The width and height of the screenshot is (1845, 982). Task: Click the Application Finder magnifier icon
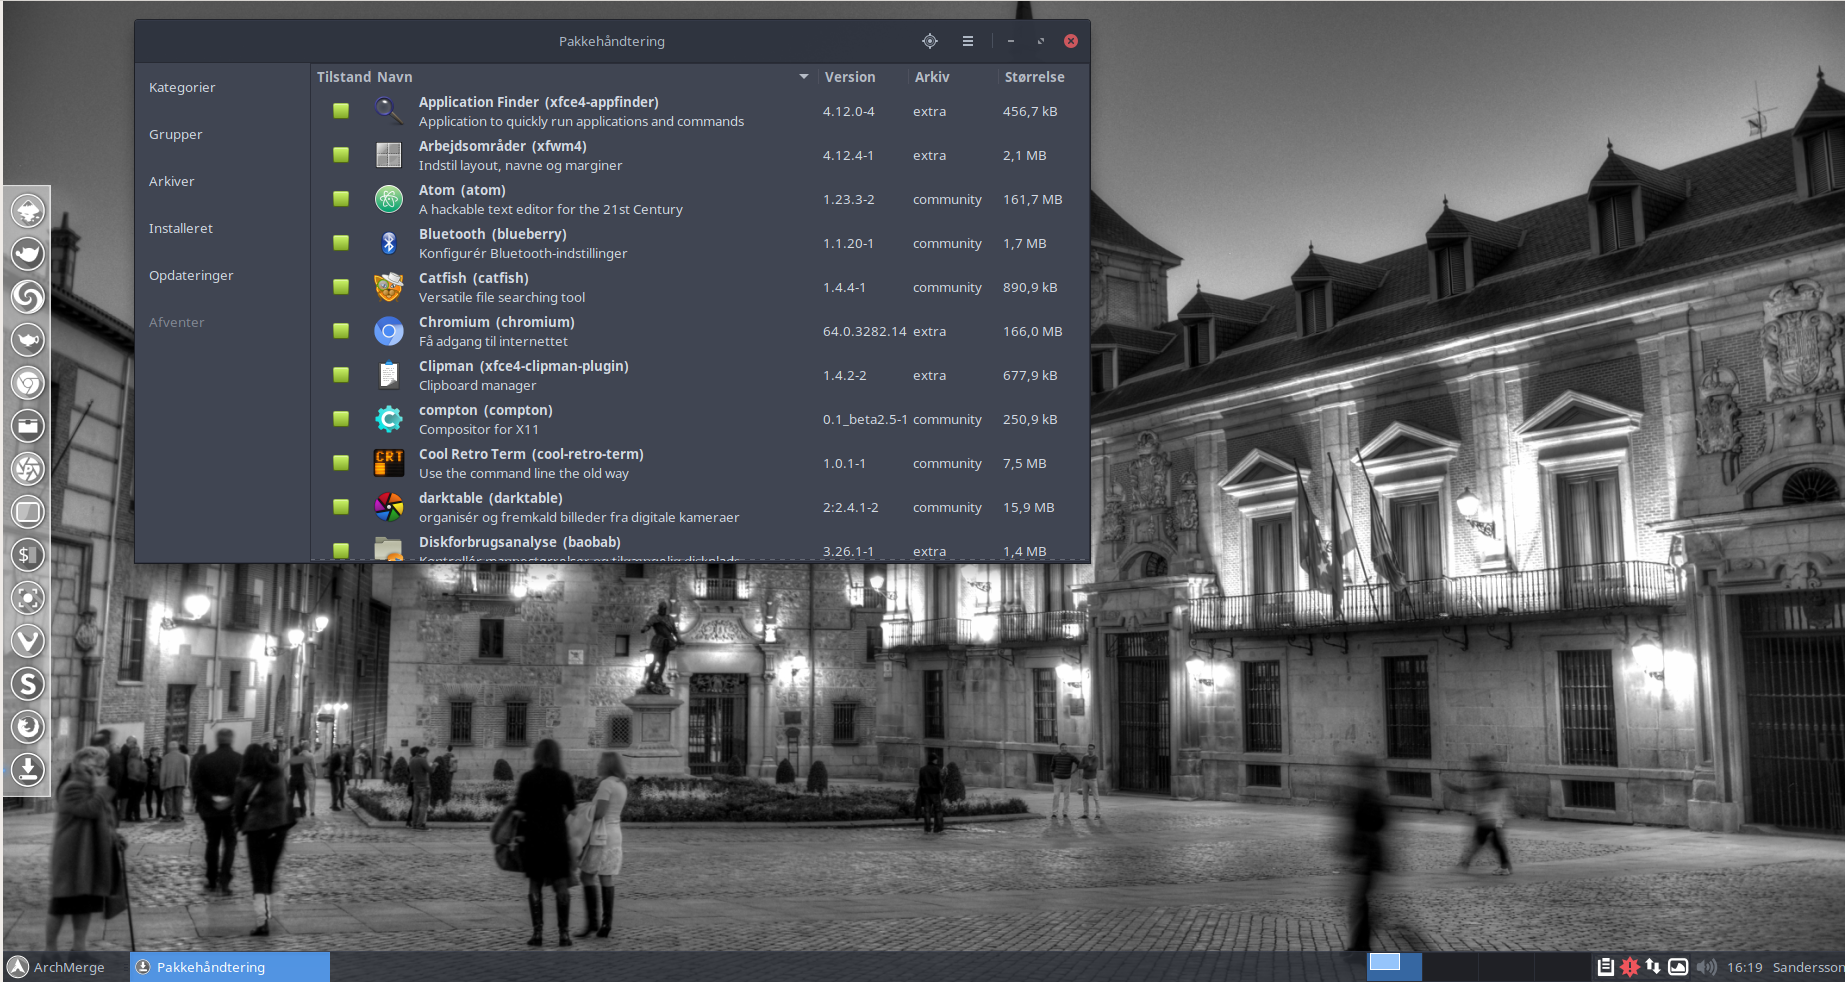pos(389,110)
